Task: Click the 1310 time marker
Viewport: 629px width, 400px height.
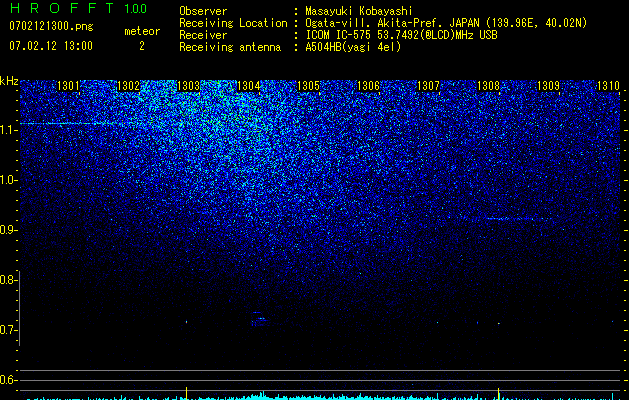Action: click(x=608, y=85)
